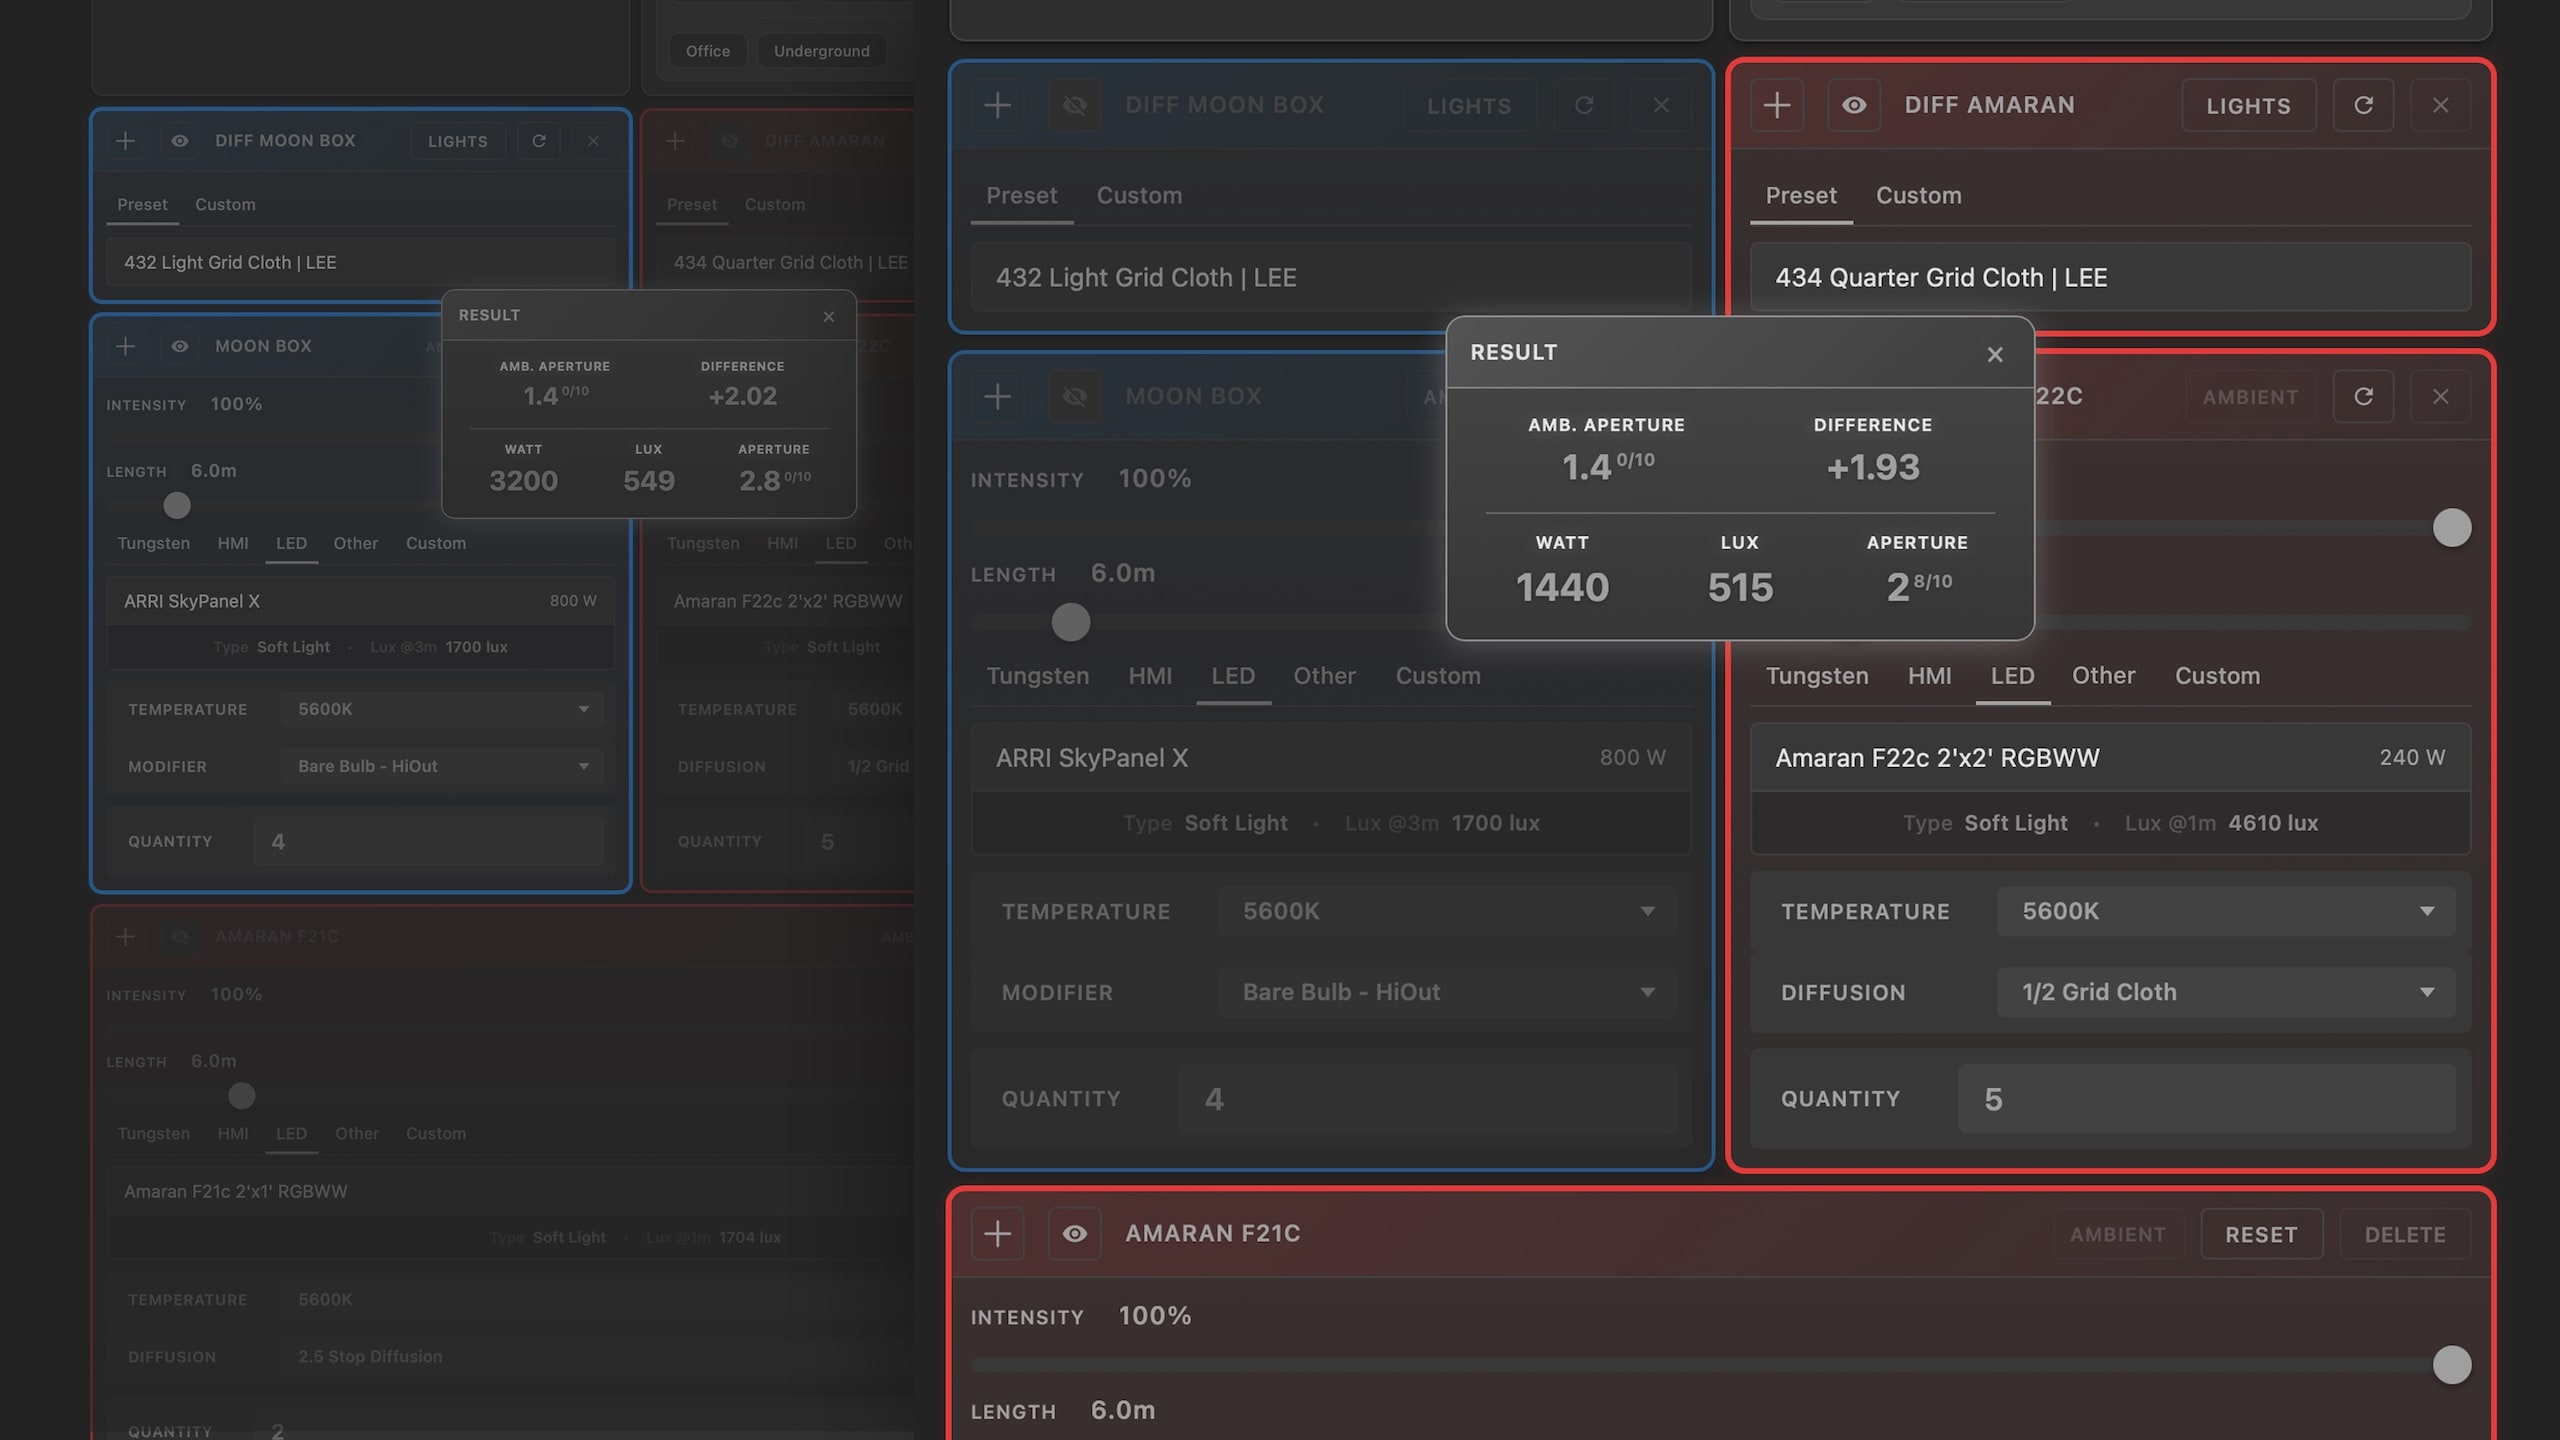Viewport: 2560px width, 1440px height.
Task: Click the plus icon on large-view DIFF MOON BOX
Action: coord(997,105)
